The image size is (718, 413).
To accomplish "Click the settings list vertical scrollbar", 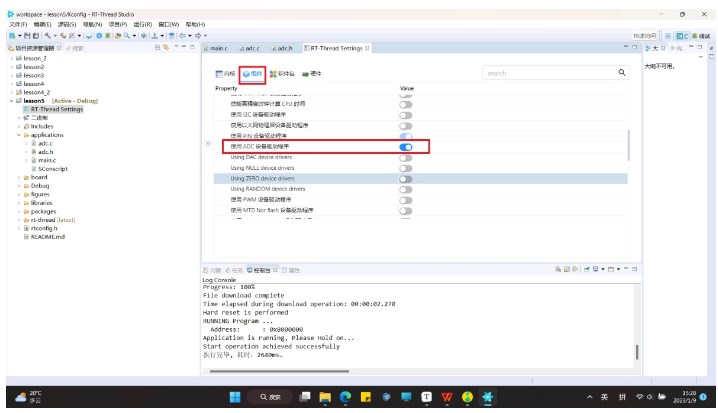I will (x=629, y=146).
